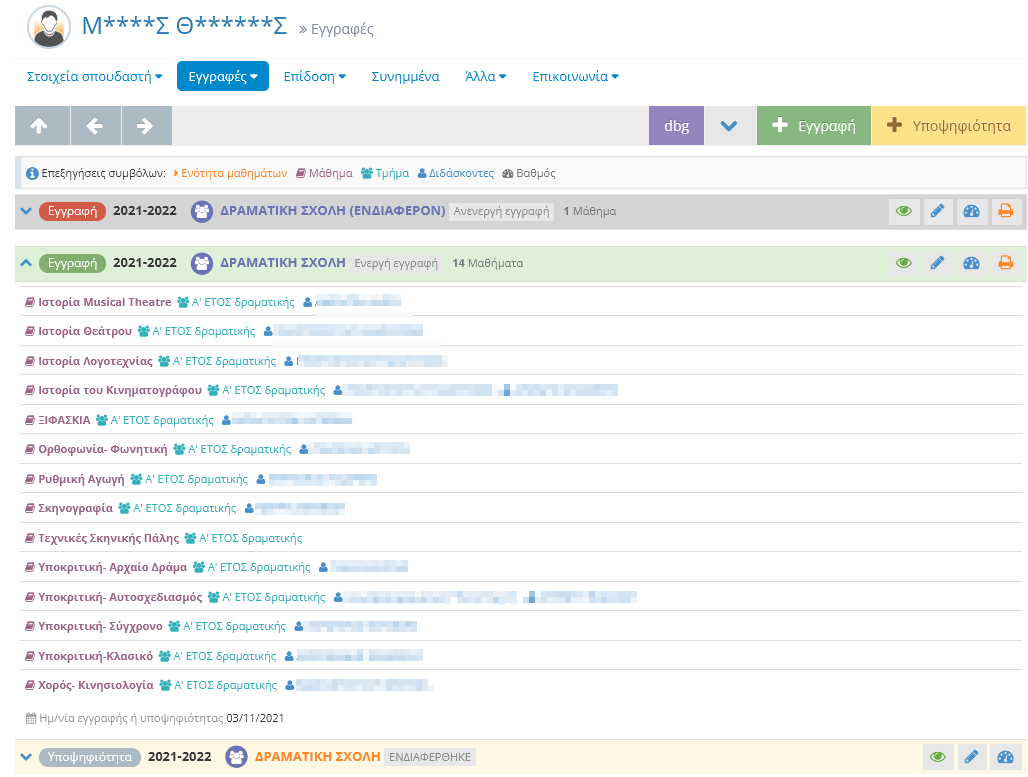
Task: Click the up arrow navigation button
Action: coord(42,126)
